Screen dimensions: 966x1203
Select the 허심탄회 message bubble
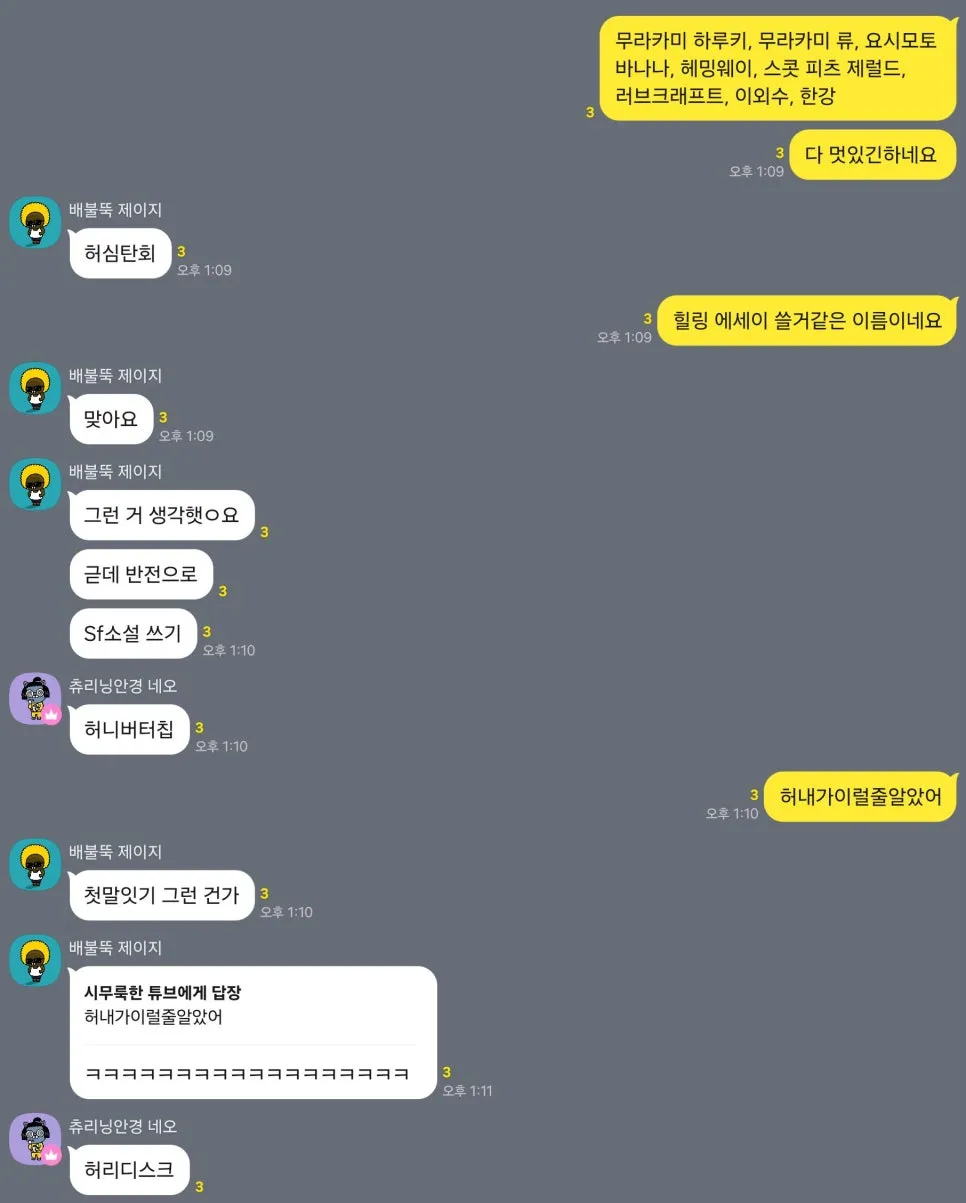pyautogui.click(x=120, y=253)
